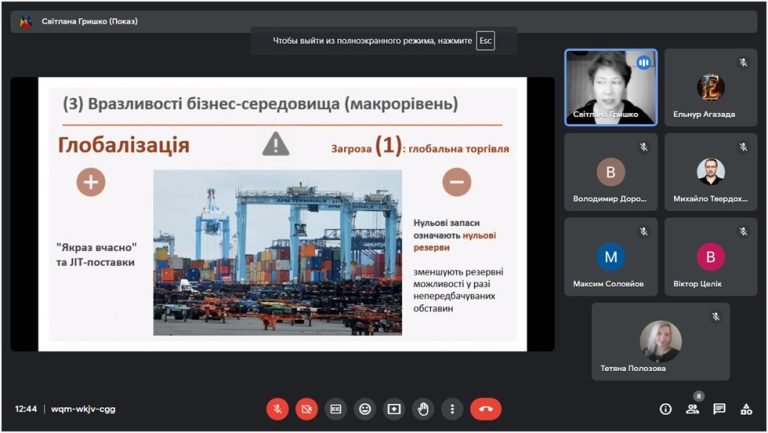
Task: Click speaking indicator on Світлана Гришко tile
Action: 644,63
